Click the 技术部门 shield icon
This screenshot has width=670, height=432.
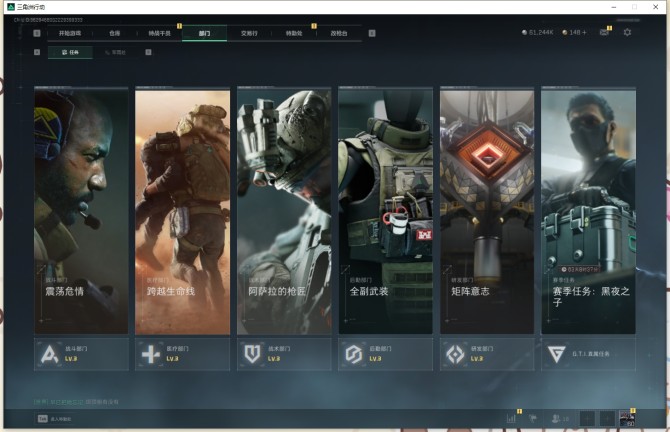point(252,354)
